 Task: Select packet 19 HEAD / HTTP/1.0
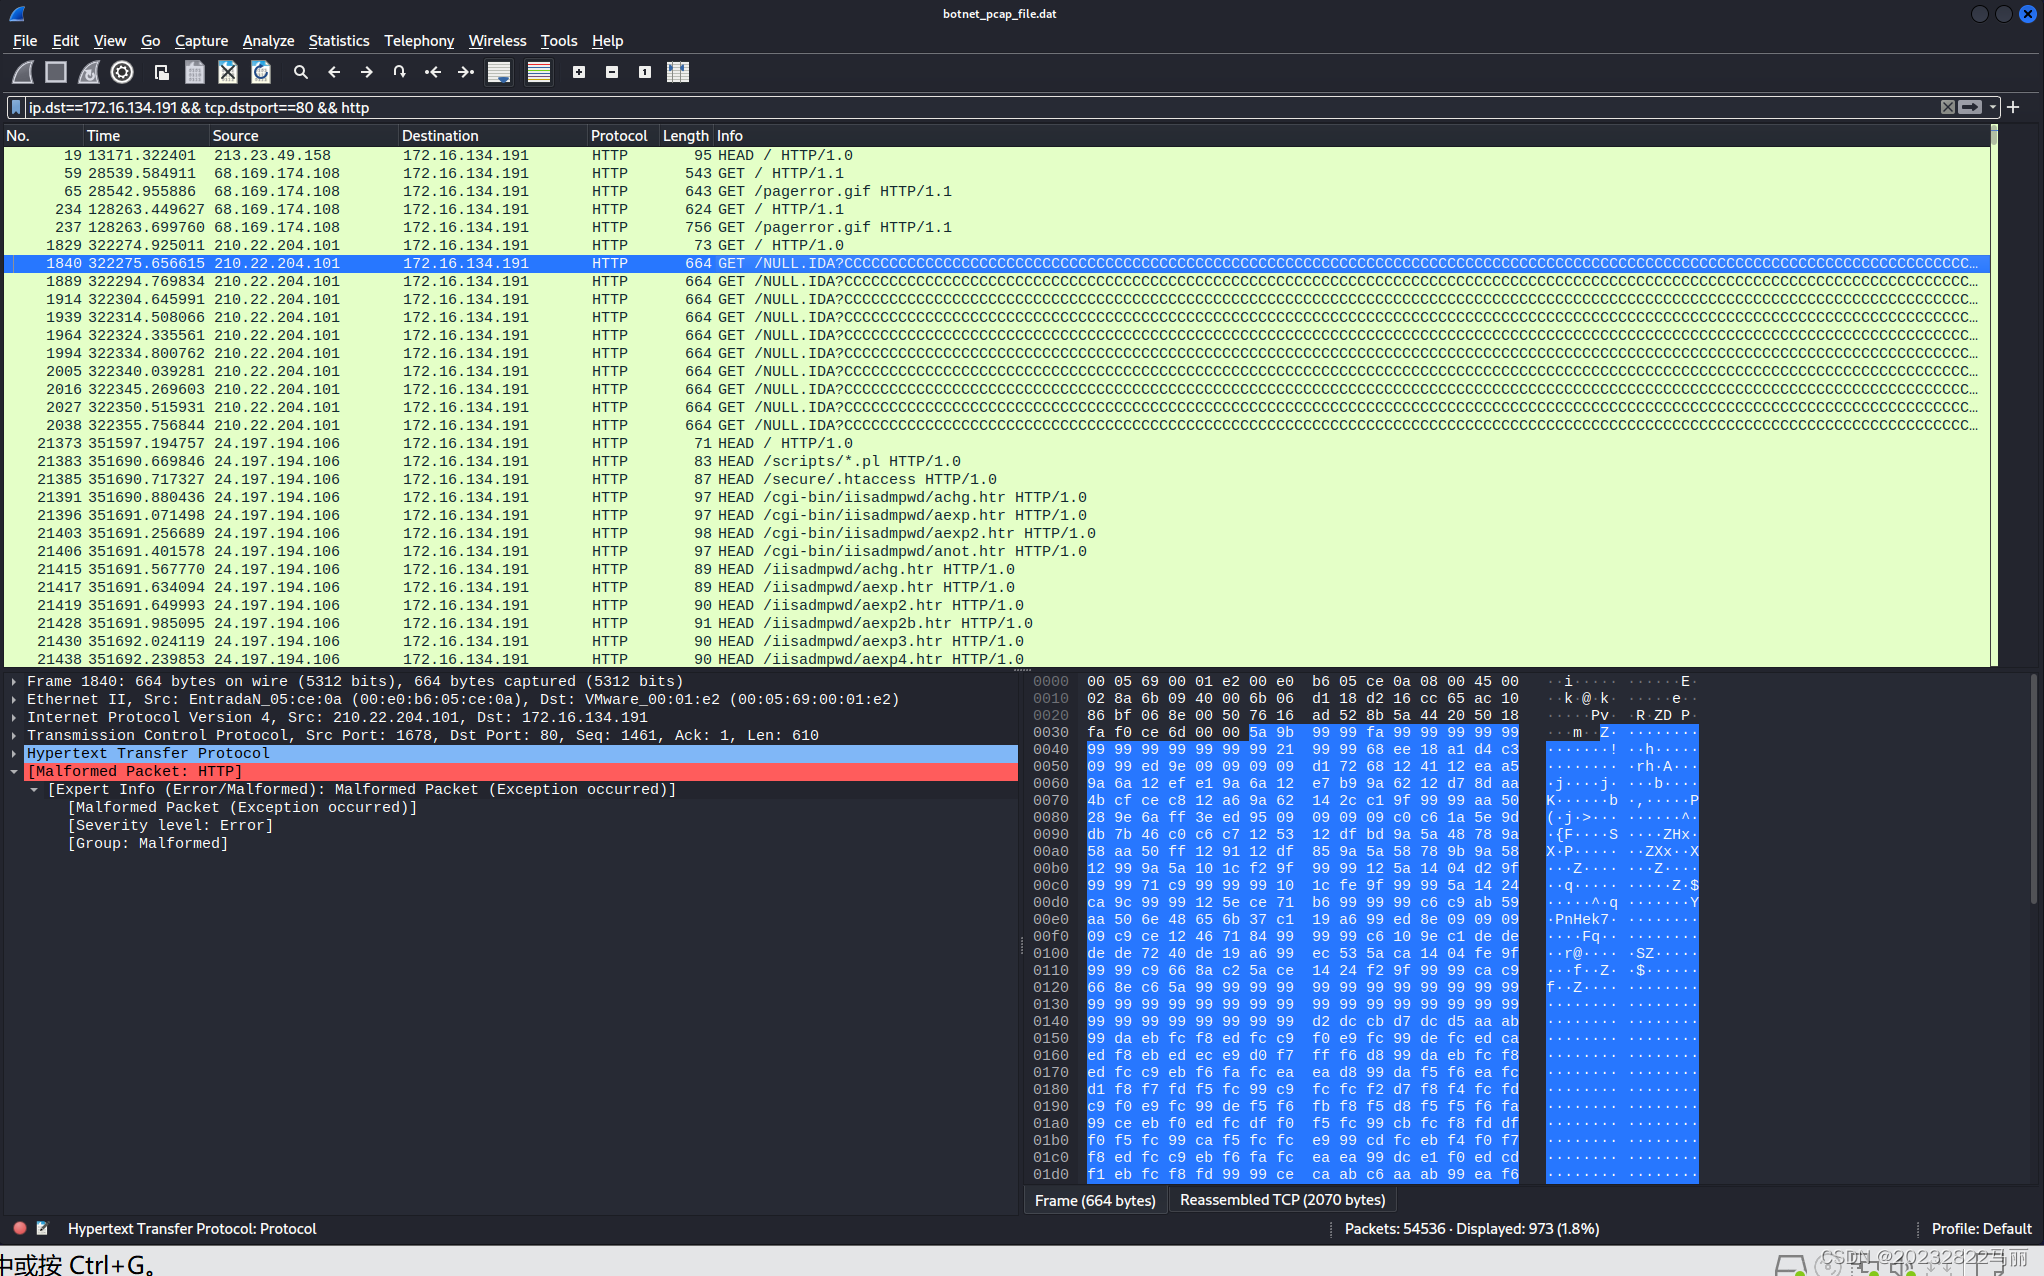coord(996,155)
